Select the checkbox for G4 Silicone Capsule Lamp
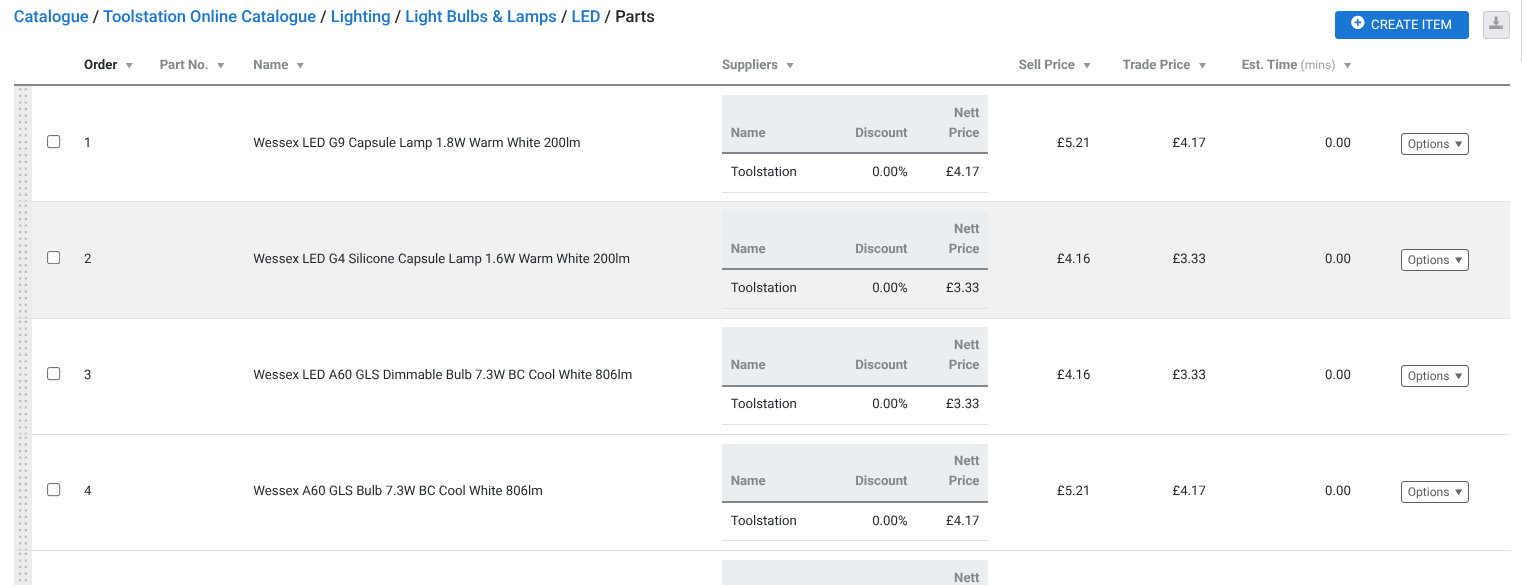This screenshot has width=1522, height=585. click(54, 258)
